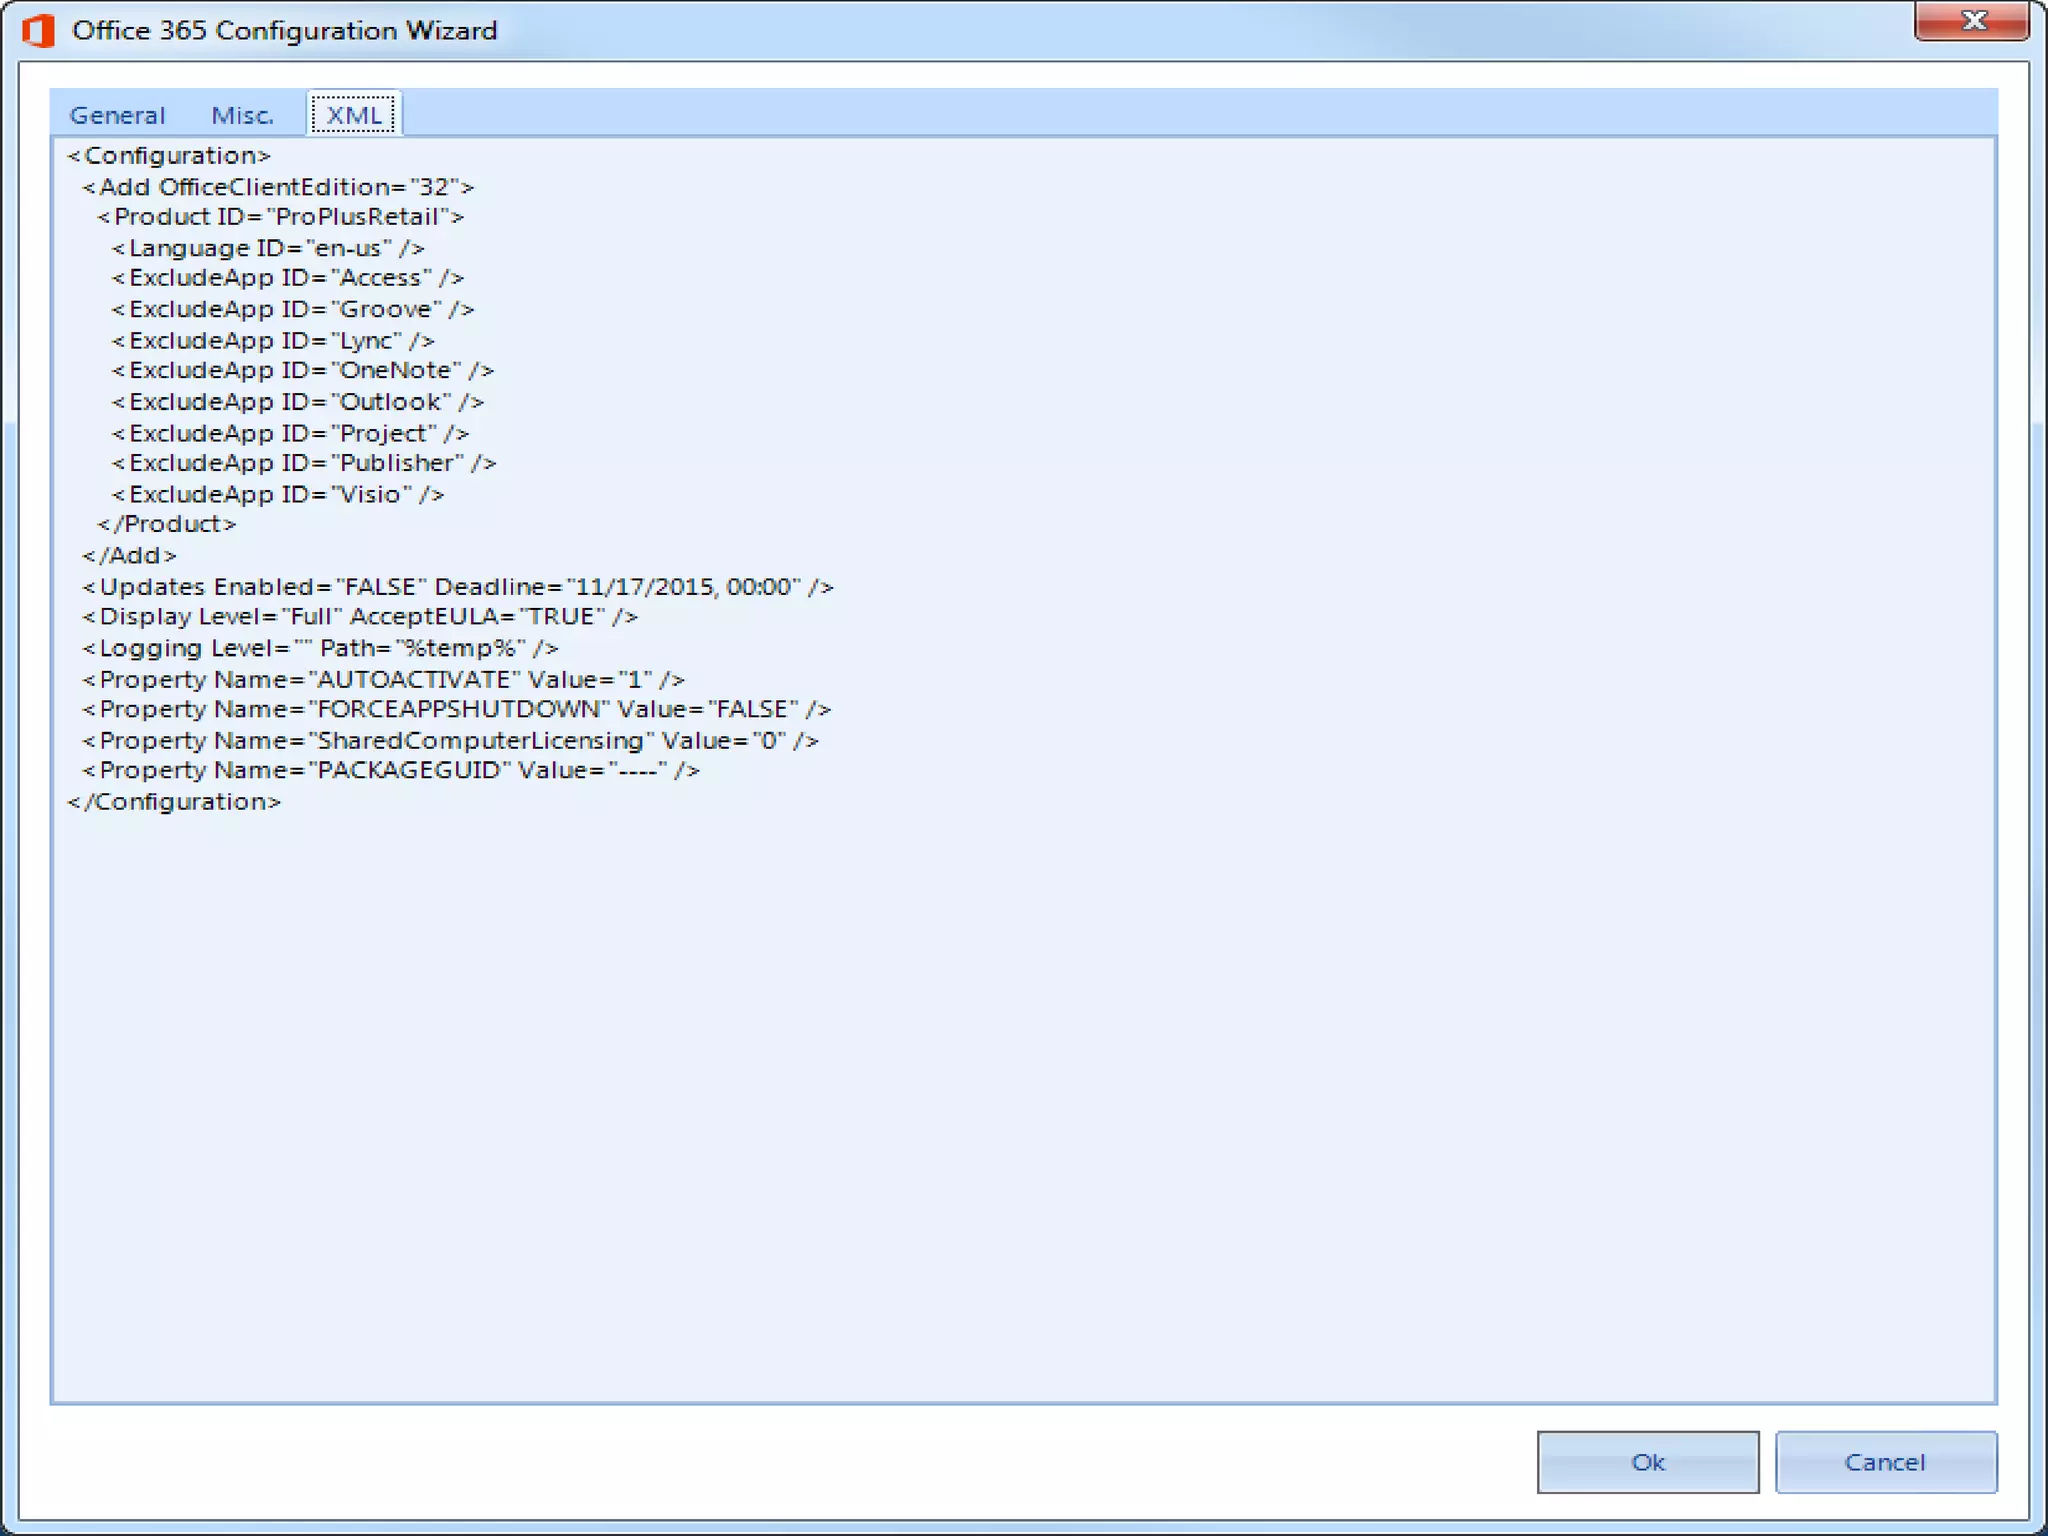
Task: Select the XML tab
Action: click(354, 114)
